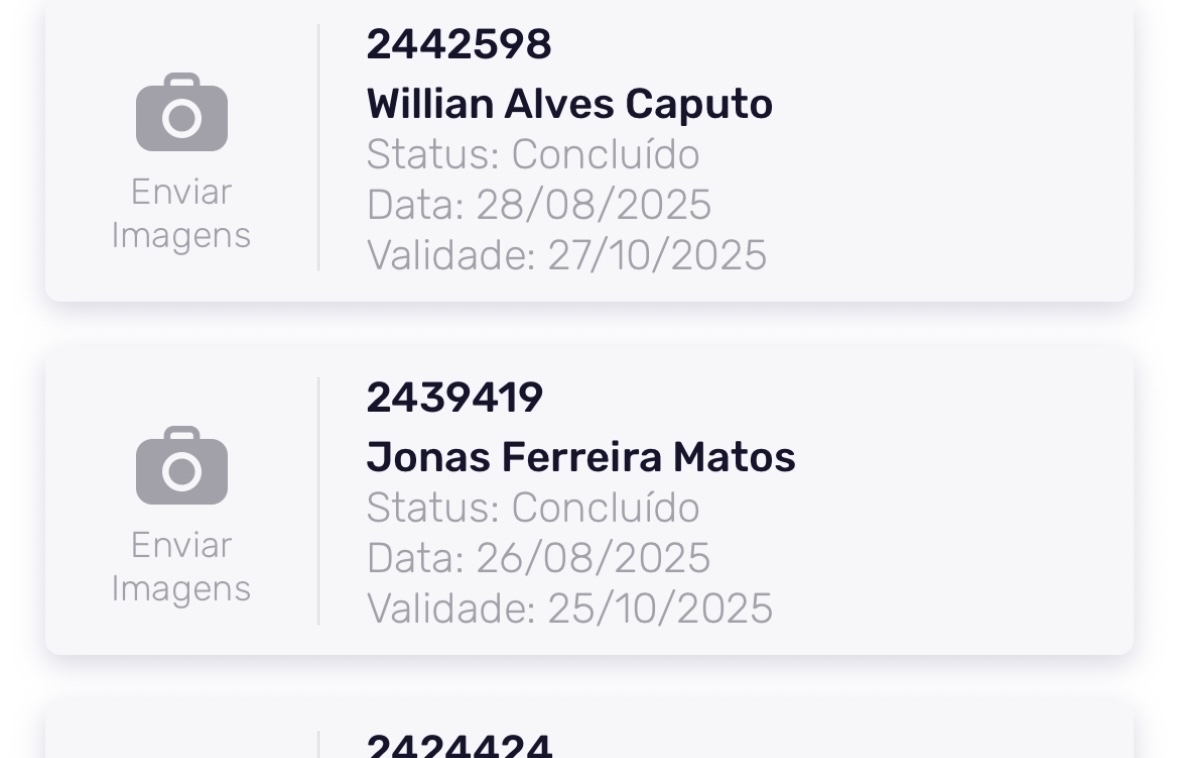
Task: Open the Willian Alves Caputo entry name
Action: pos(568,104)
